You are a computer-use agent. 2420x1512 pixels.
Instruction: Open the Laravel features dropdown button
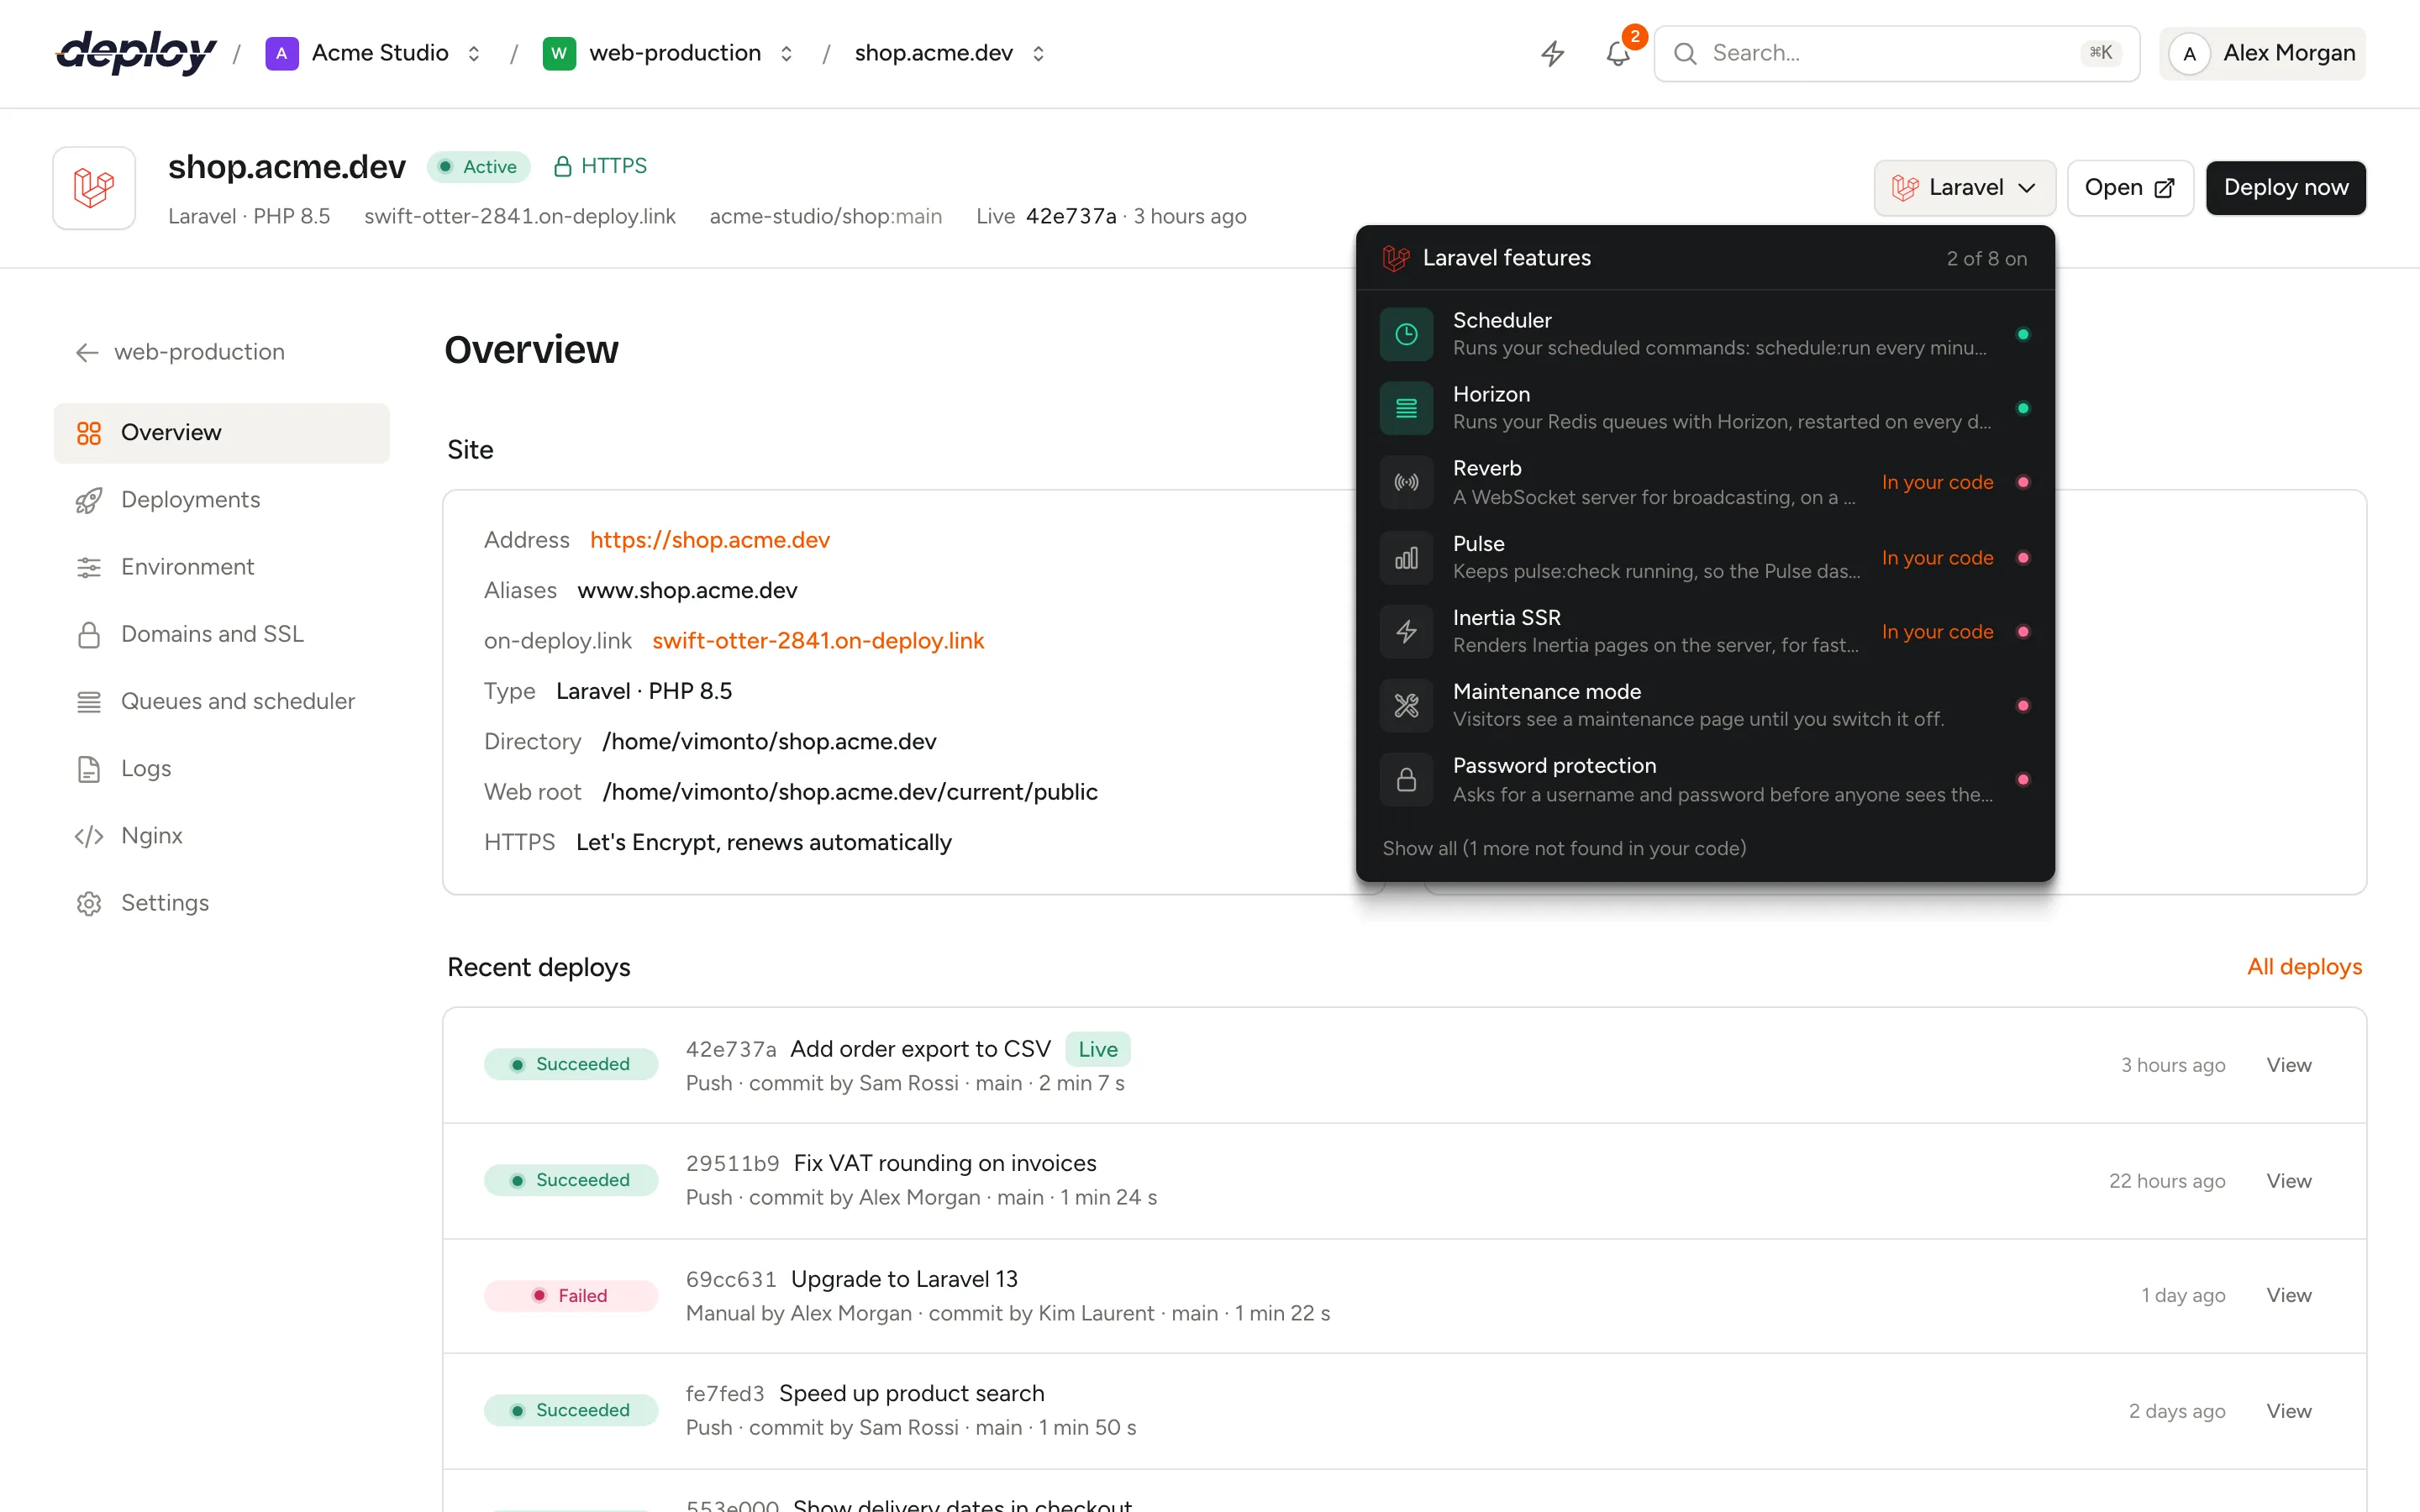[x=1964, y=188]
